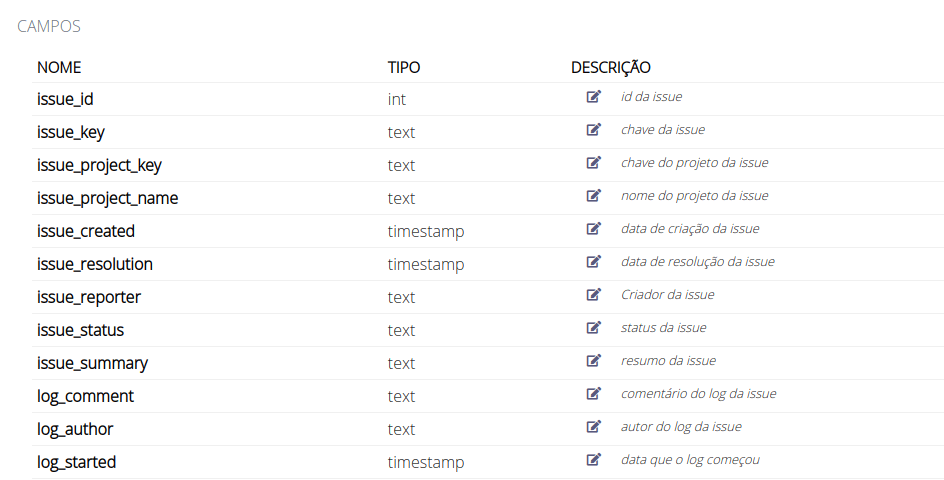Edit the issue_summary description
Viewport: 944px width, 480px height.
coord(594,361)
